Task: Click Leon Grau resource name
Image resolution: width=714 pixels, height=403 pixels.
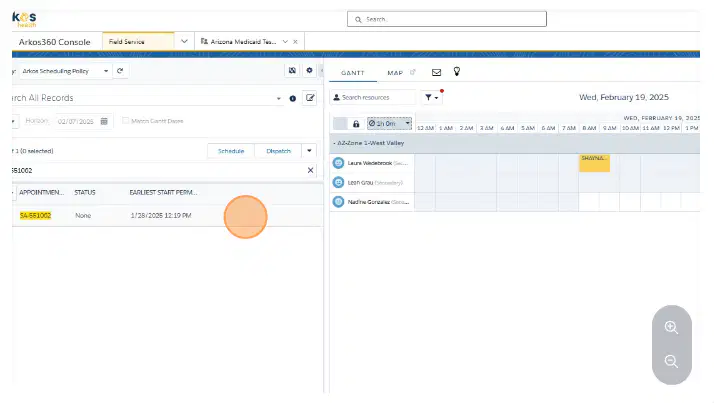Action: click(x=360, y=183)
